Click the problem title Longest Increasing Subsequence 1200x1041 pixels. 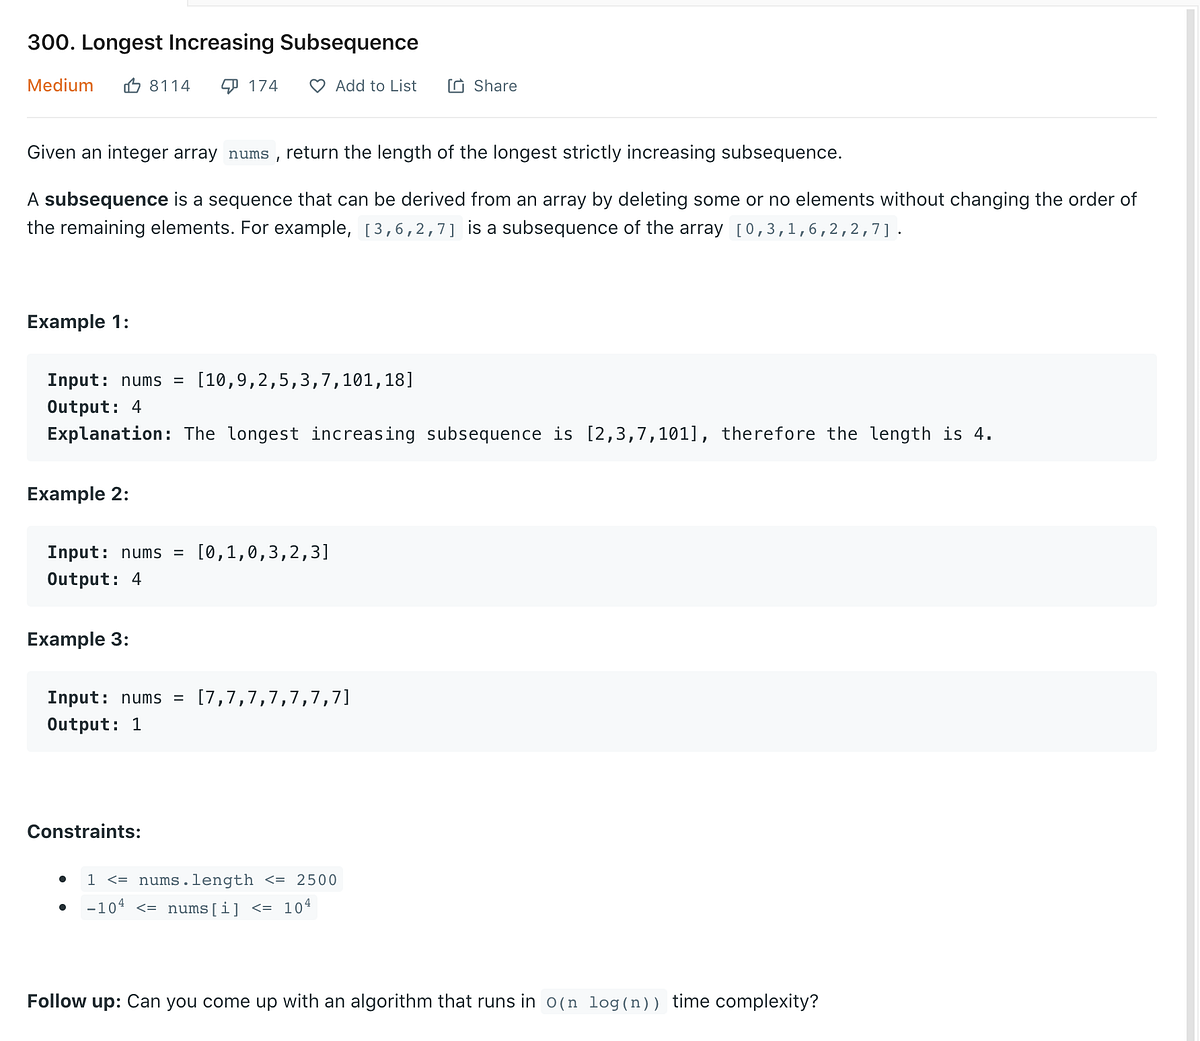coord(222,42)
